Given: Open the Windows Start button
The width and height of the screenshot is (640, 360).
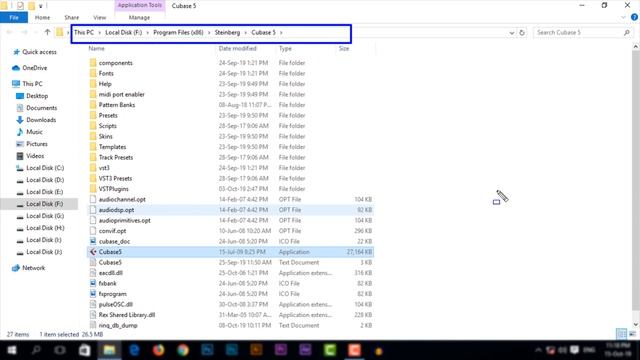Looking at the screenshot, I should (x=12, y=350).
